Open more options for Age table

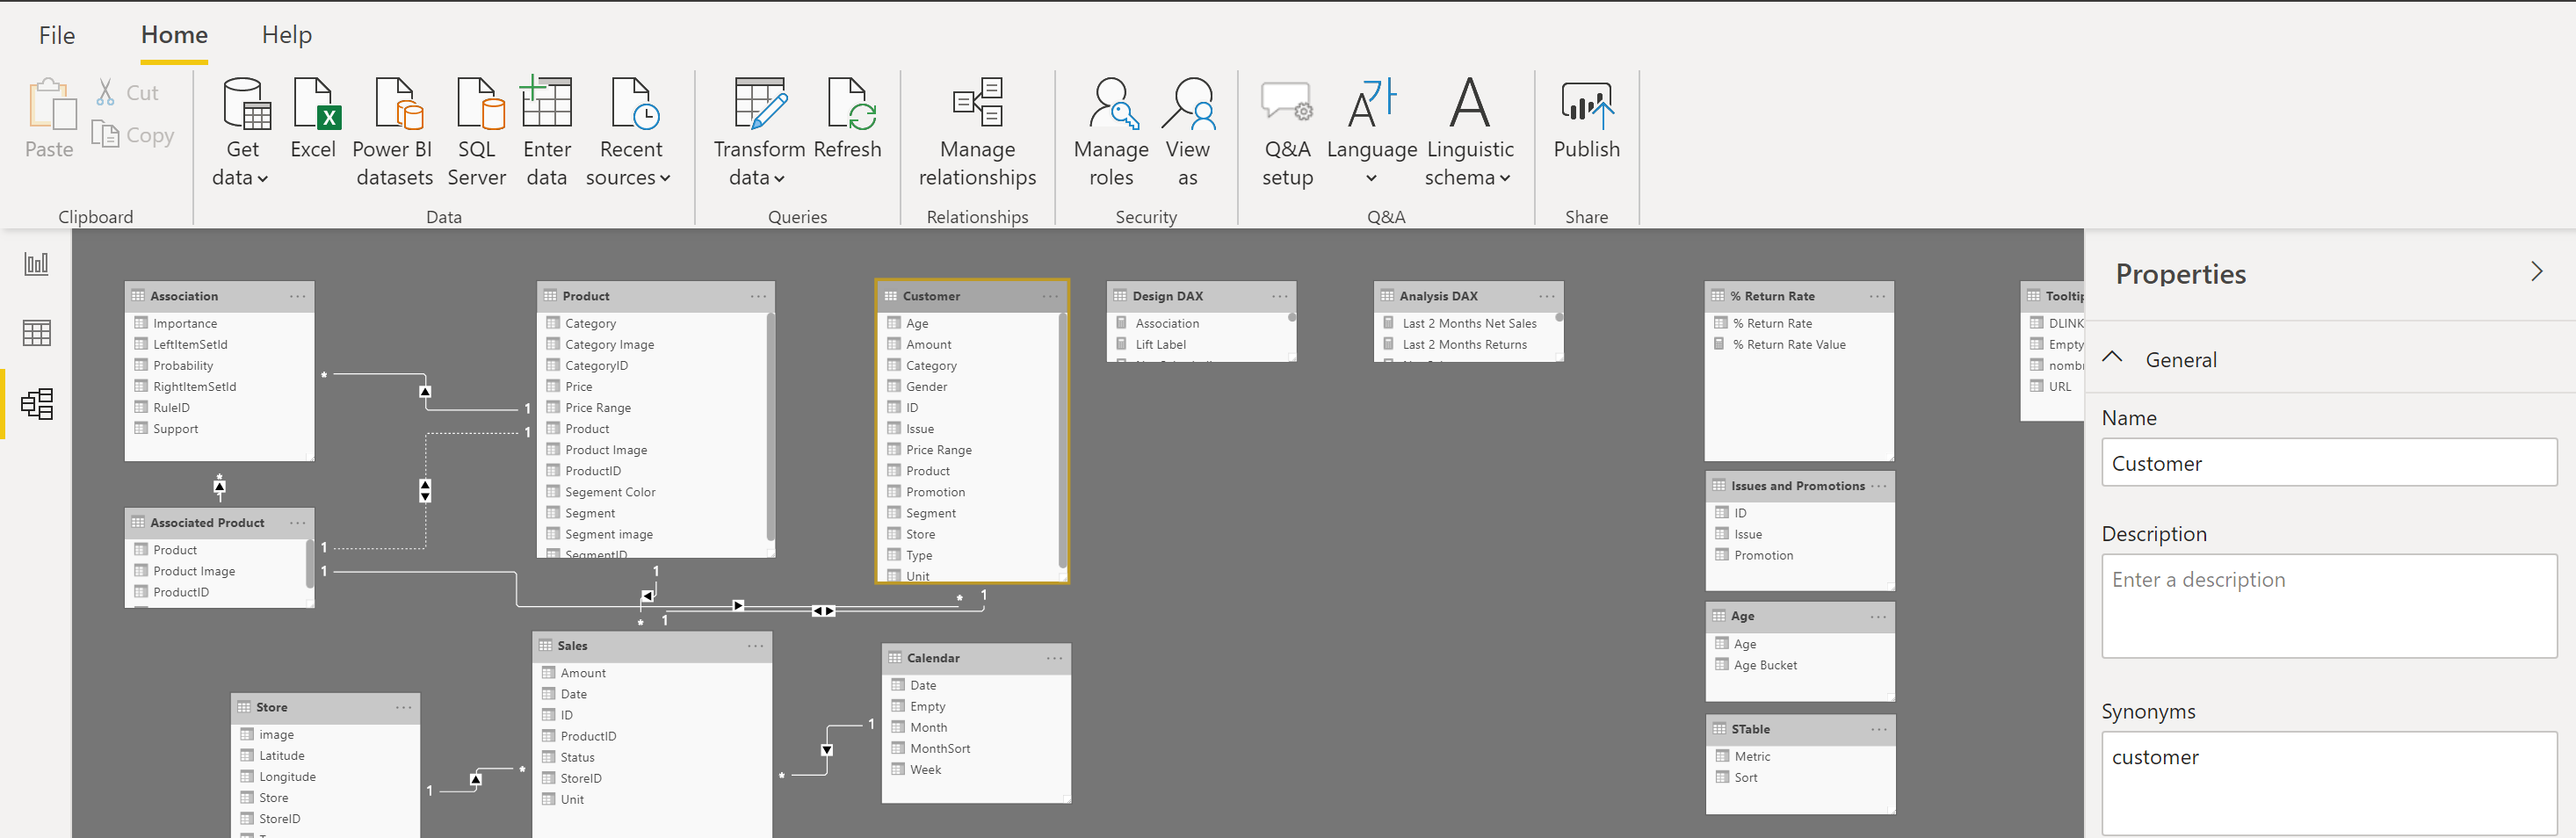point(1878,617)
